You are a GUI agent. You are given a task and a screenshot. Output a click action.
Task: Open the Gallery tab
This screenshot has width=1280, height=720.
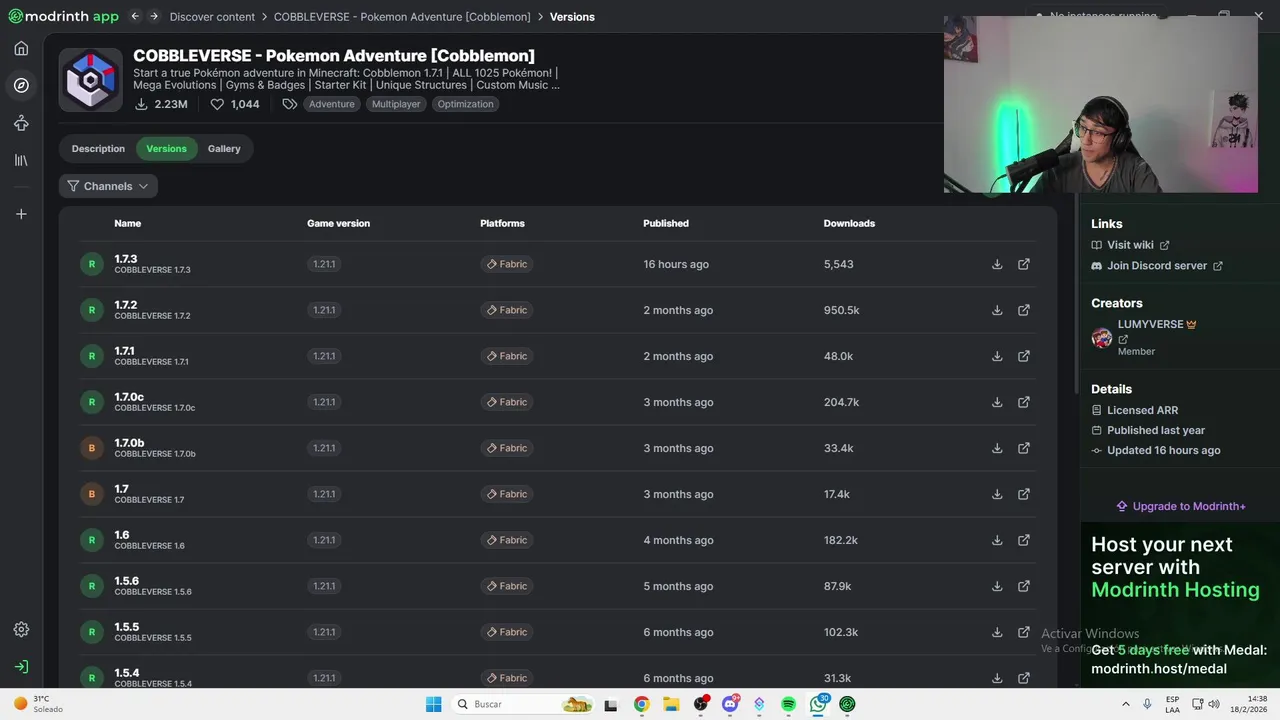224,149
